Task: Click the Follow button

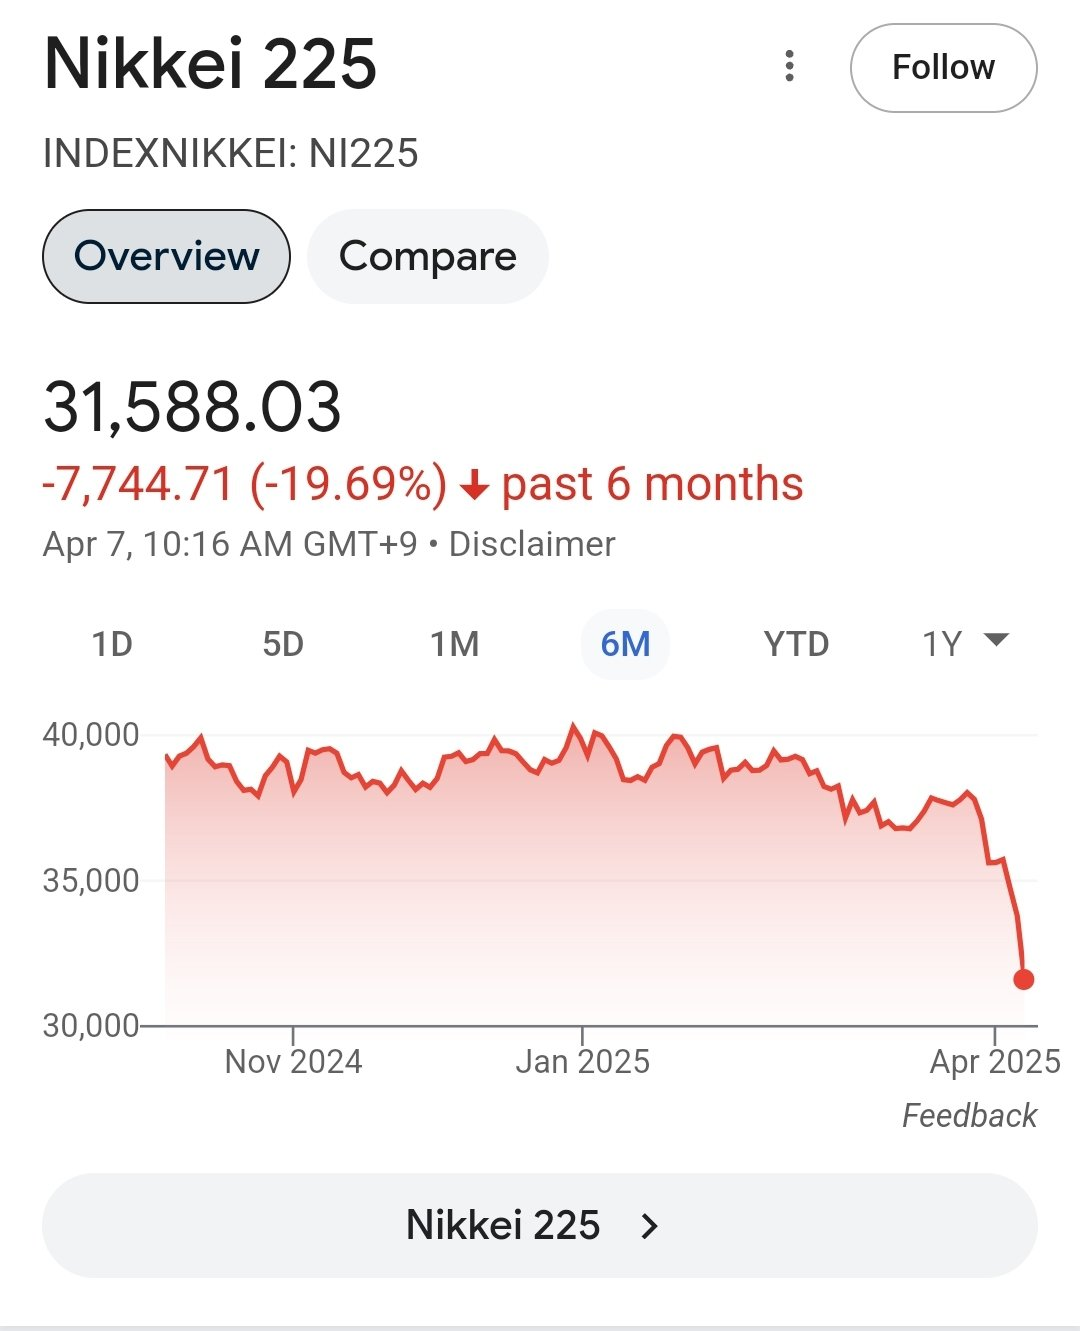Action: tap(943, 68)
